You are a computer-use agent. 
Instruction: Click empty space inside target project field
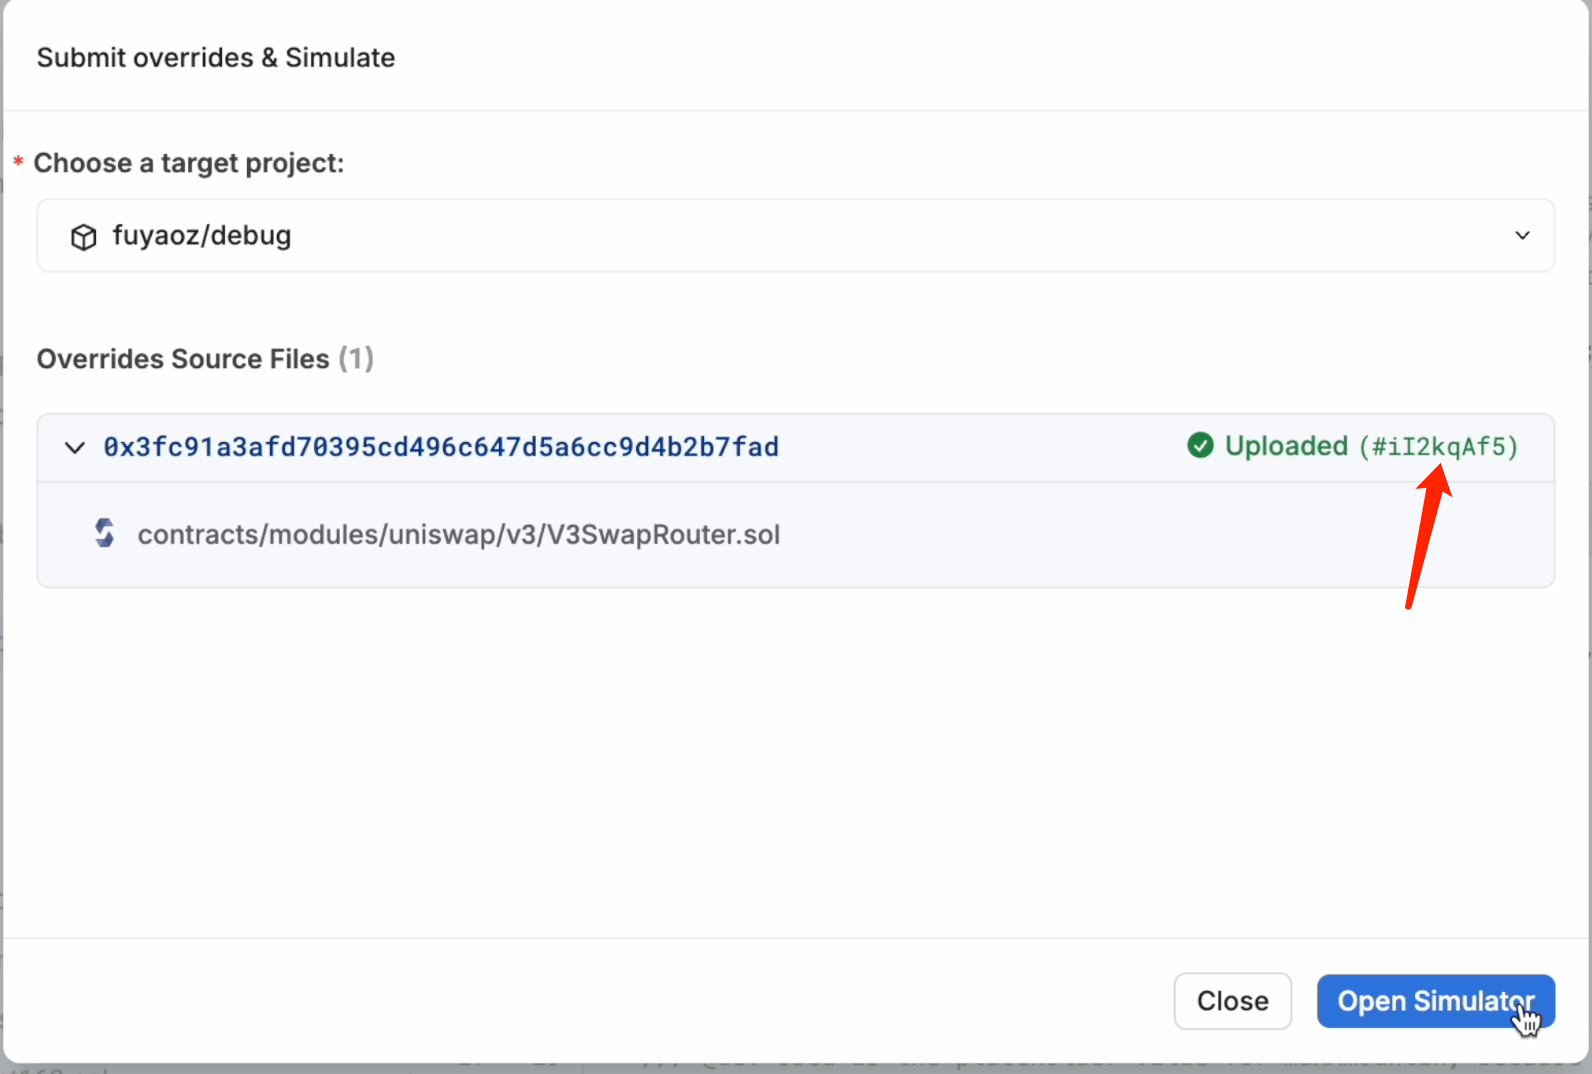[900, 236]
